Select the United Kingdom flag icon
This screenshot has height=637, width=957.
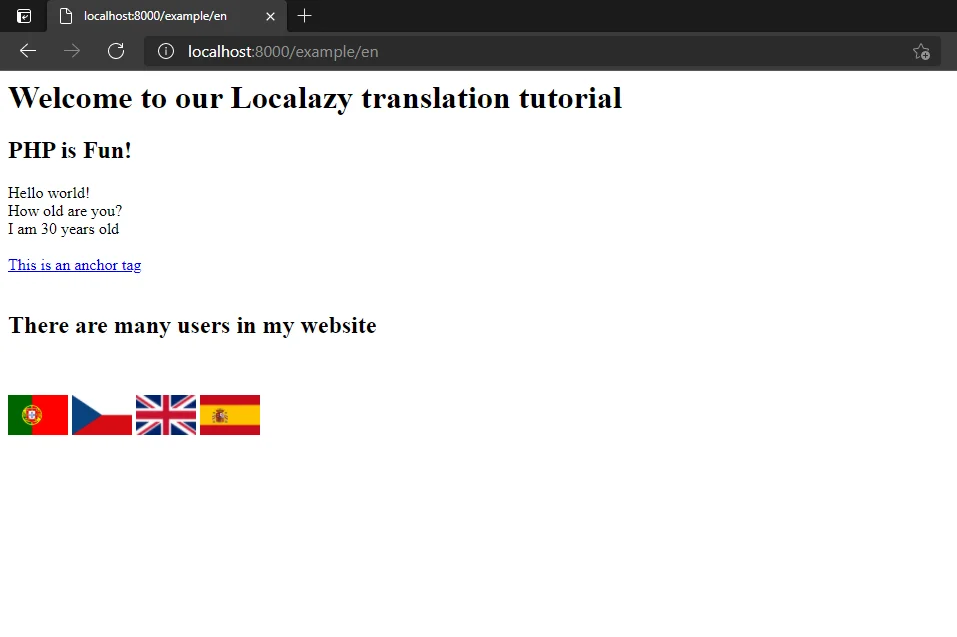point(165,414)
